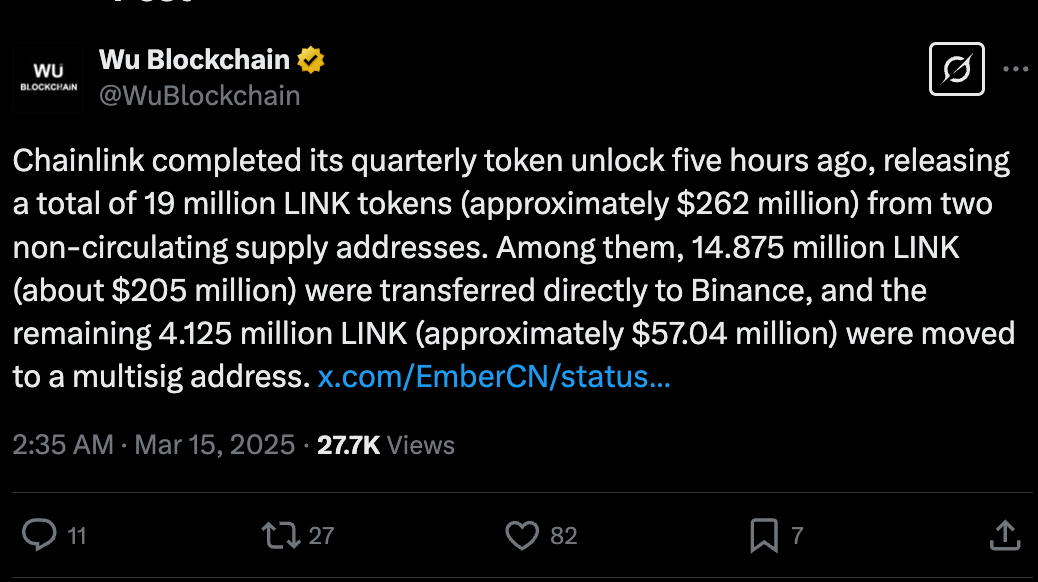Image resolution: width=1038 pixels, height=582 pixels.
Task: Click the gold verified badge next to Wu Blockchain
Action: (310, 59)
